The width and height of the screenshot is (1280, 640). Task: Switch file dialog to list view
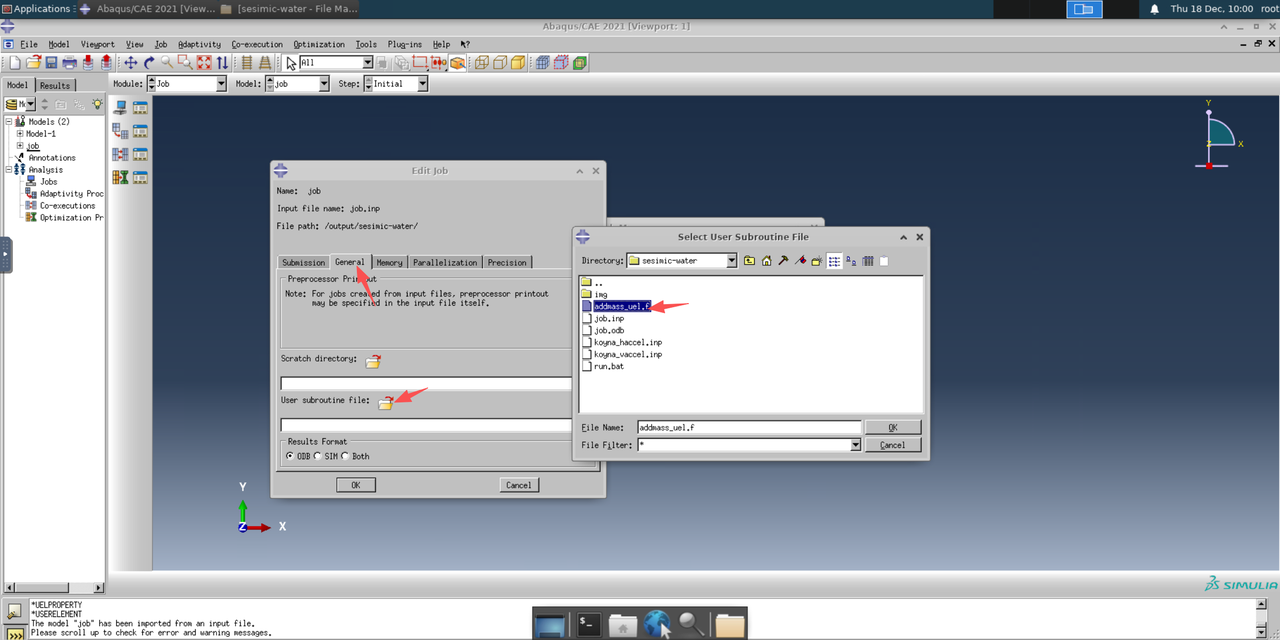(x=834, y=261)
